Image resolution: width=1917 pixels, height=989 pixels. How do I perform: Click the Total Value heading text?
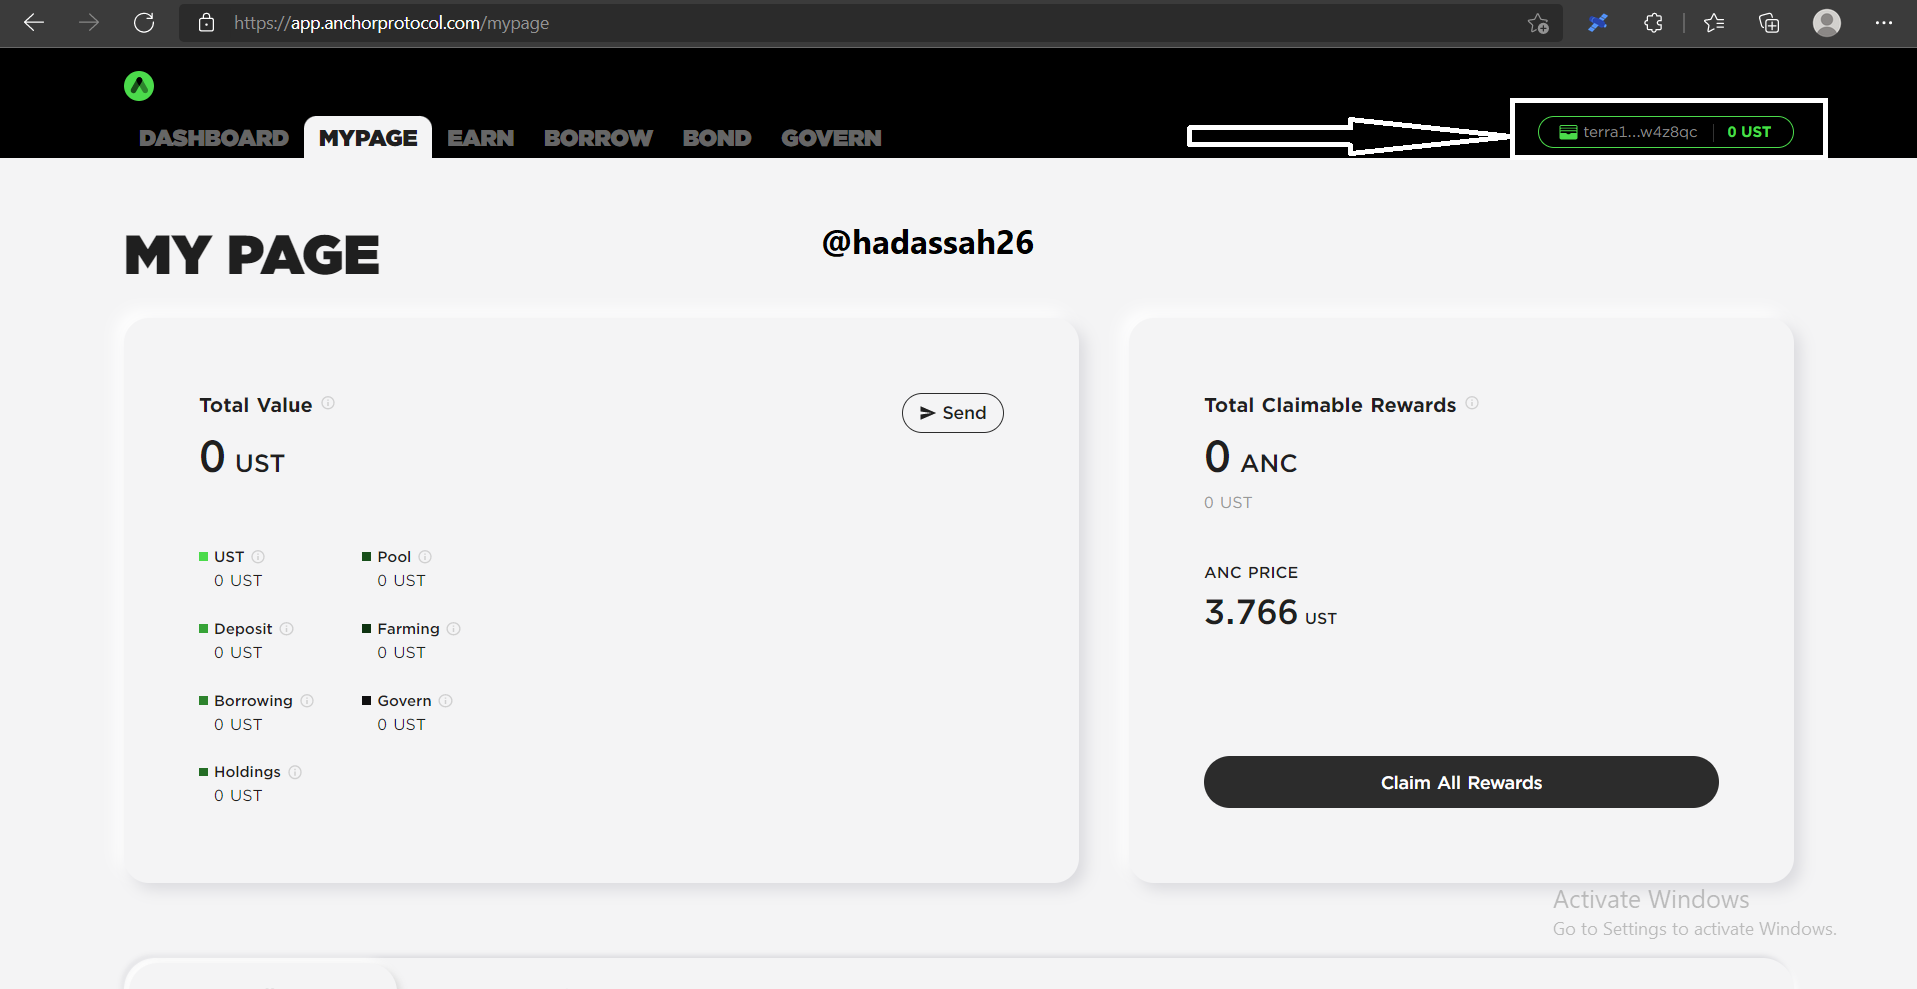[256, 405]
